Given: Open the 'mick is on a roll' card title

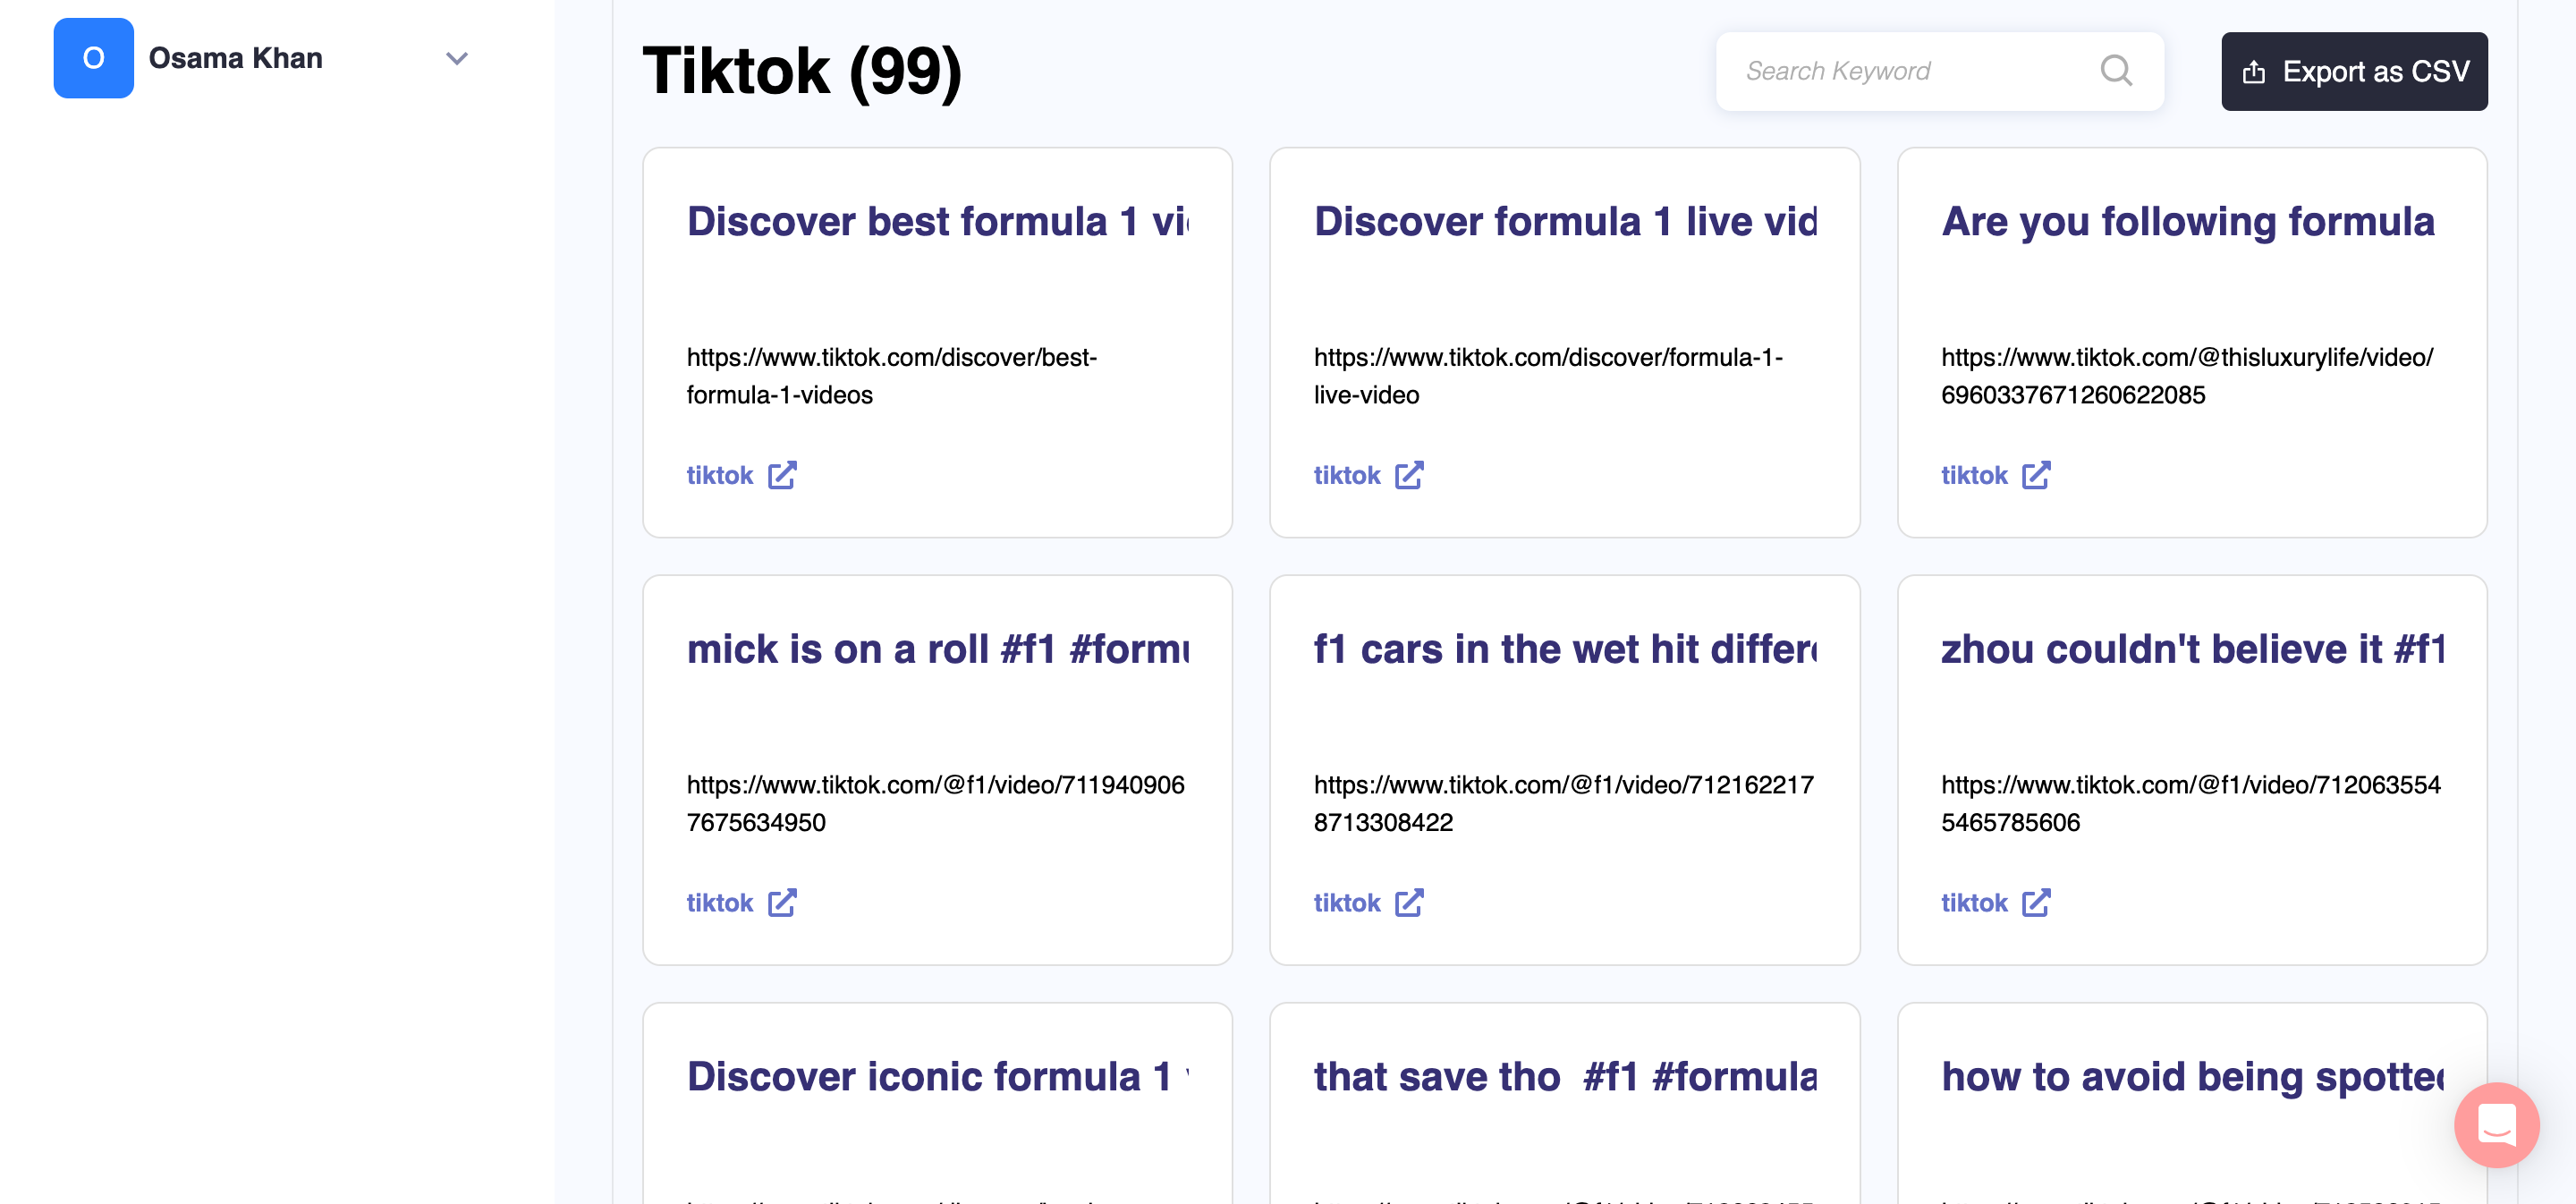Looking at the screenshot, I should click(x=937, y=650).
